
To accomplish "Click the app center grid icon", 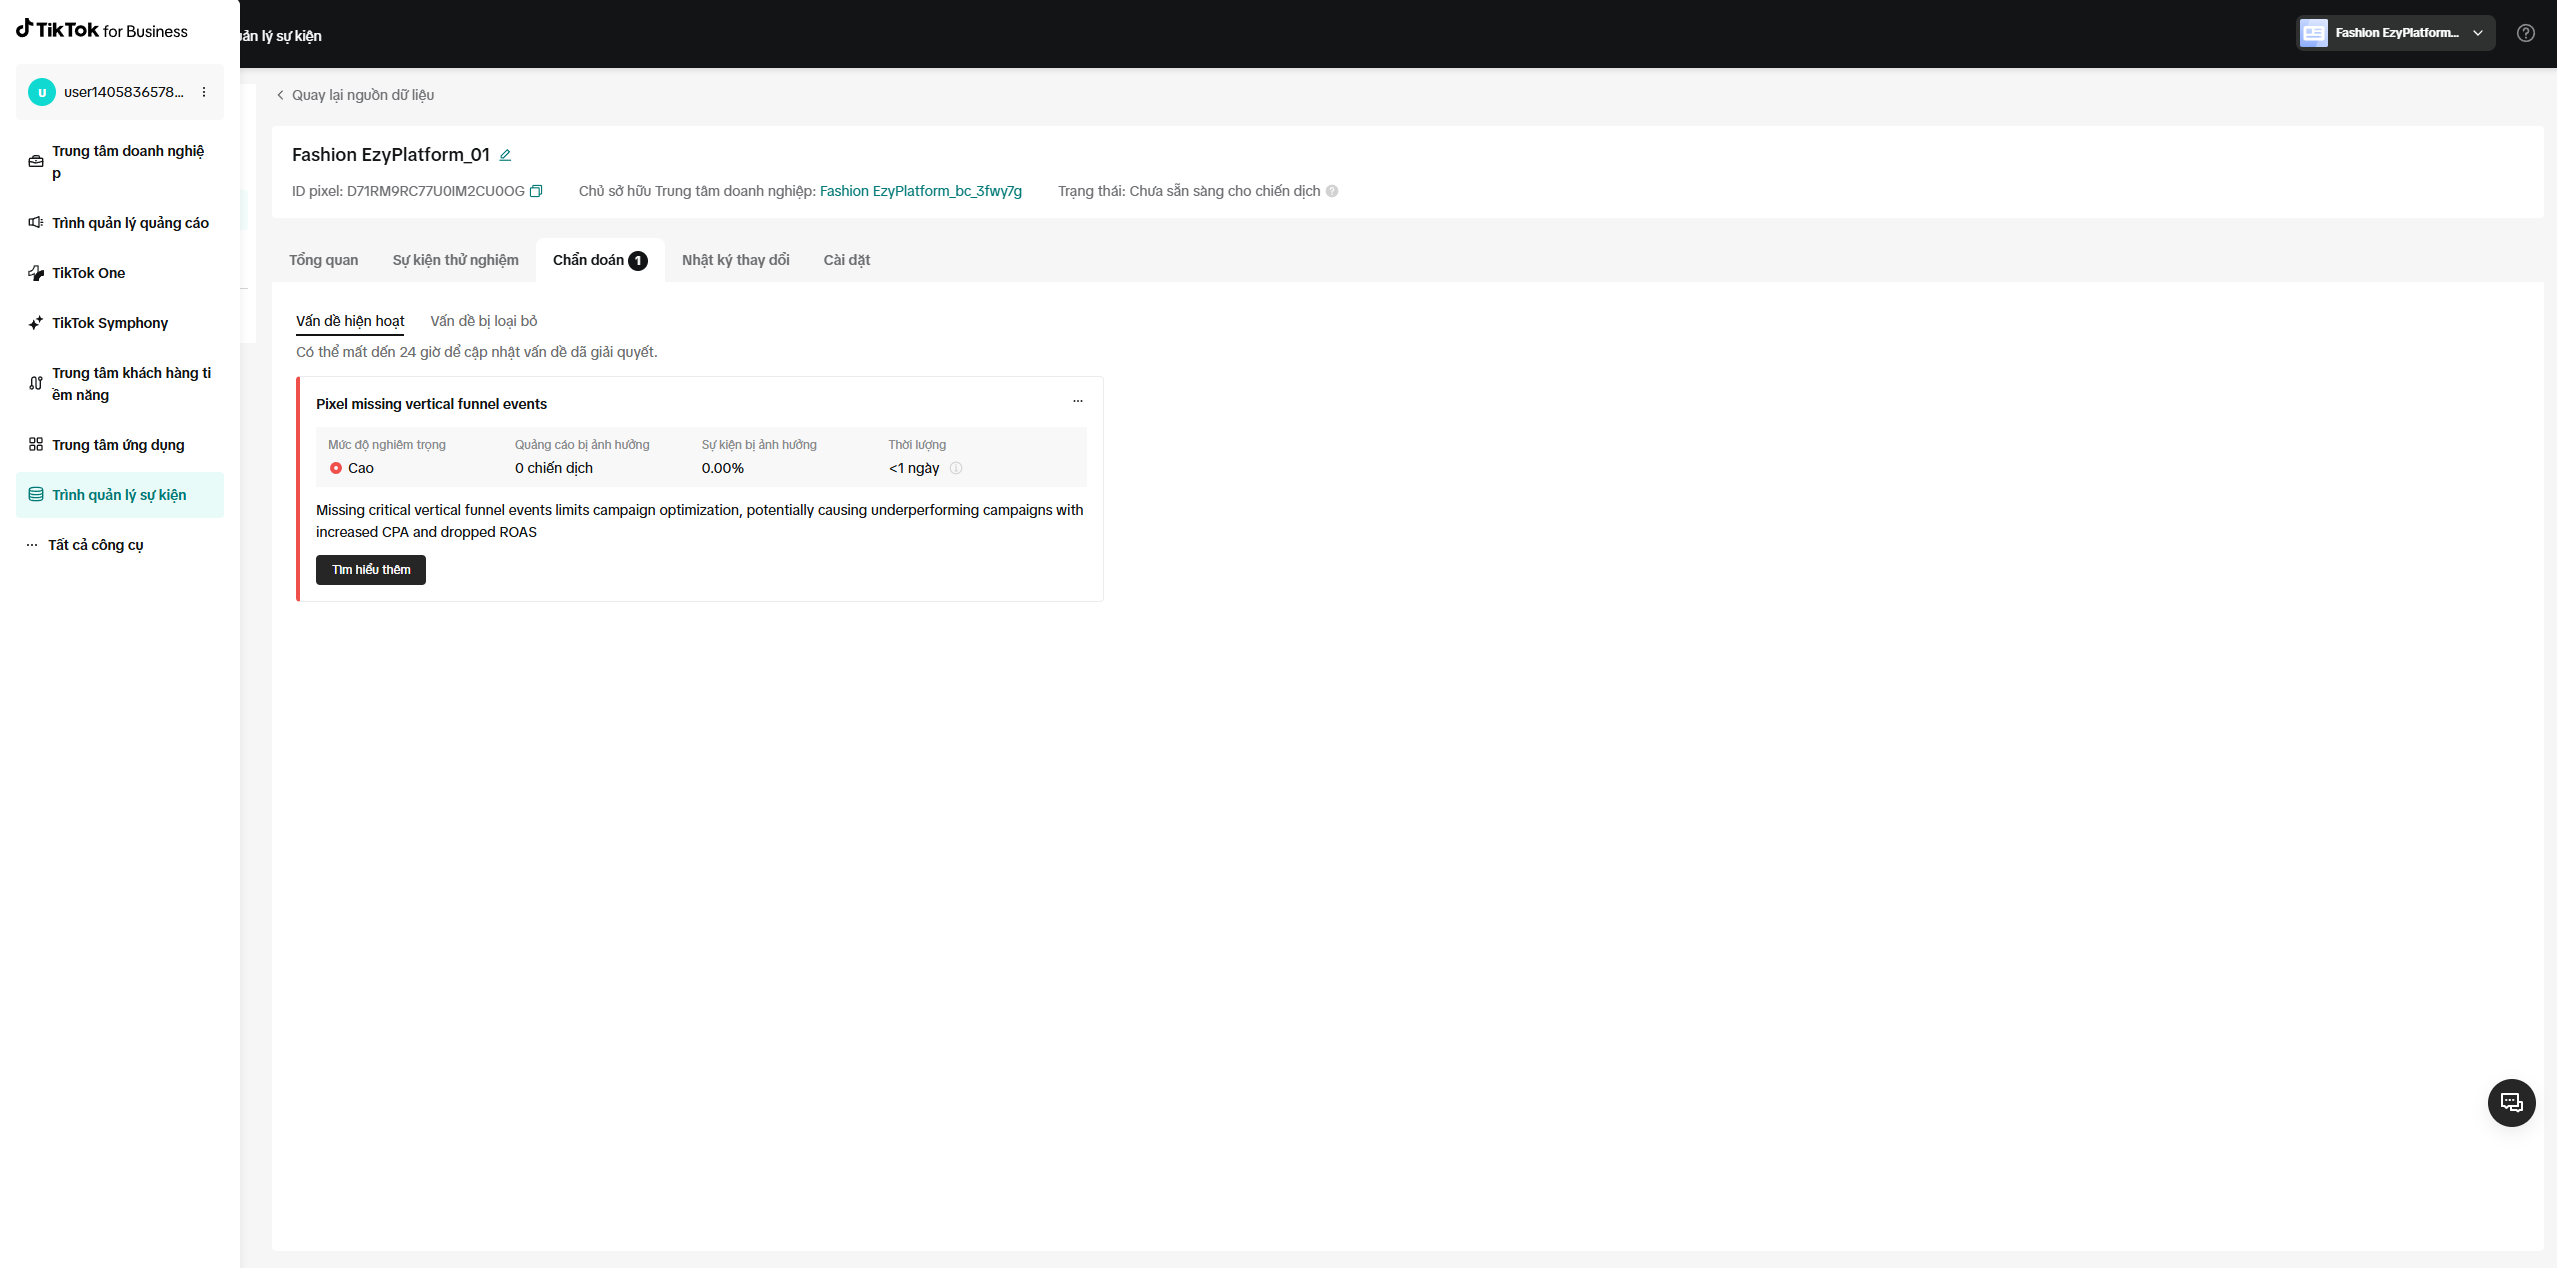I will coord(36,445).
